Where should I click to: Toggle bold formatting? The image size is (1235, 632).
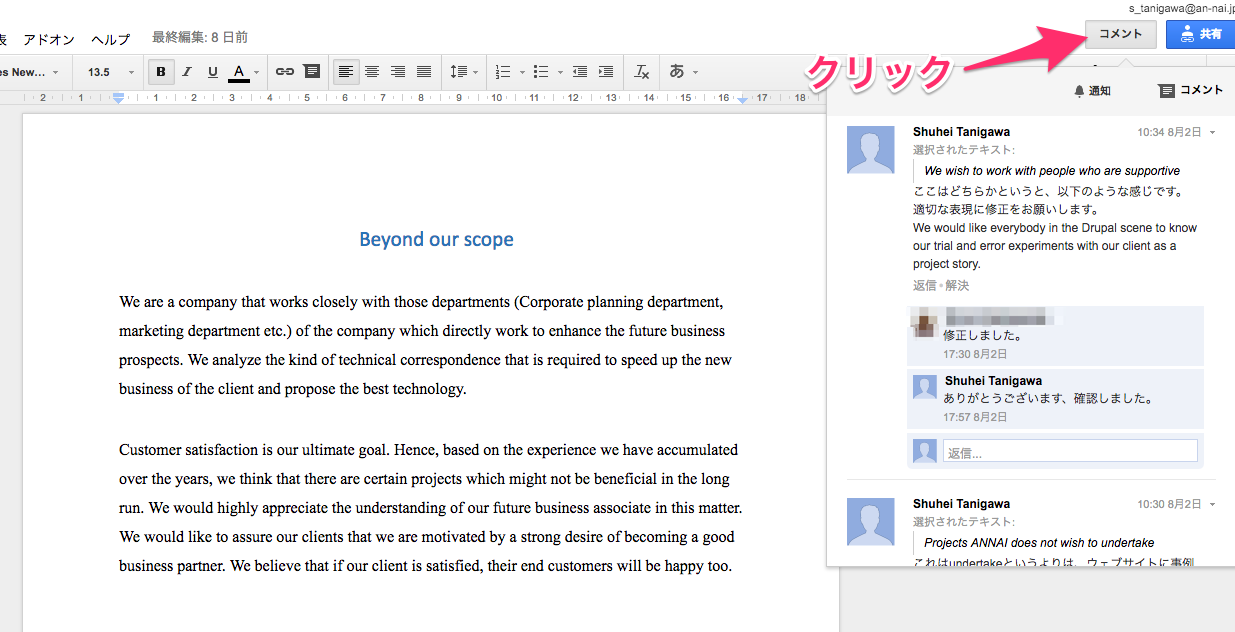[x=160, y=72]
